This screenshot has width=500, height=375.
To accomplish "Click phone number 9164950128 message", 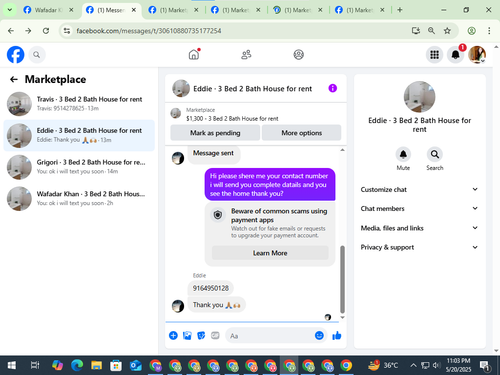I will pyautogui.click(x=211, y=288).
